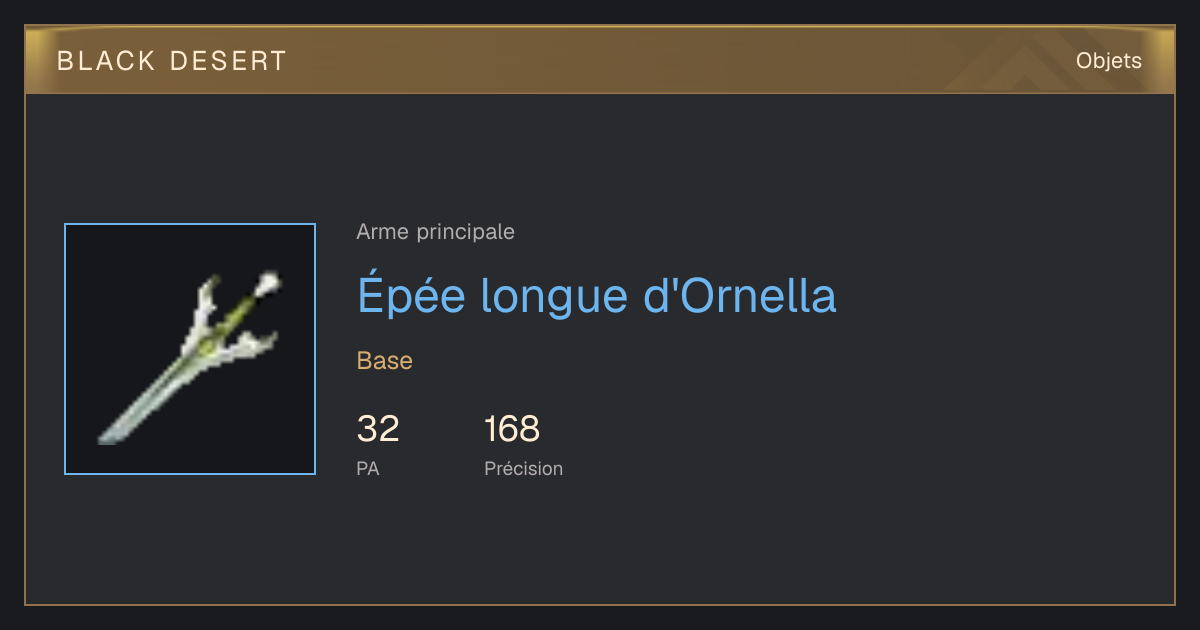Click the sword's blade tip in the icon

[107, 436]
